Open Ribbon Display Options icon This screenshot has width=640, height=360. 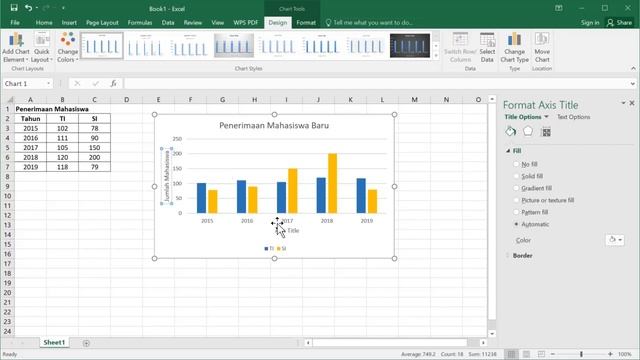pyautogui.click(x=559, y=8)
